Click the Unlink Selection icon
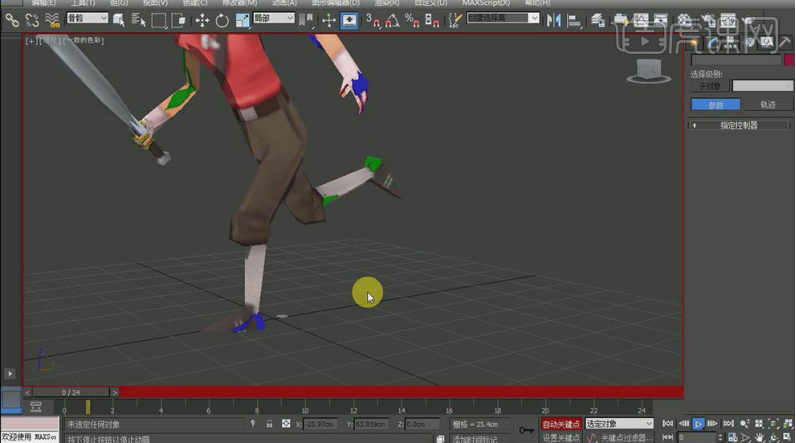 click(x=32, y=20)
